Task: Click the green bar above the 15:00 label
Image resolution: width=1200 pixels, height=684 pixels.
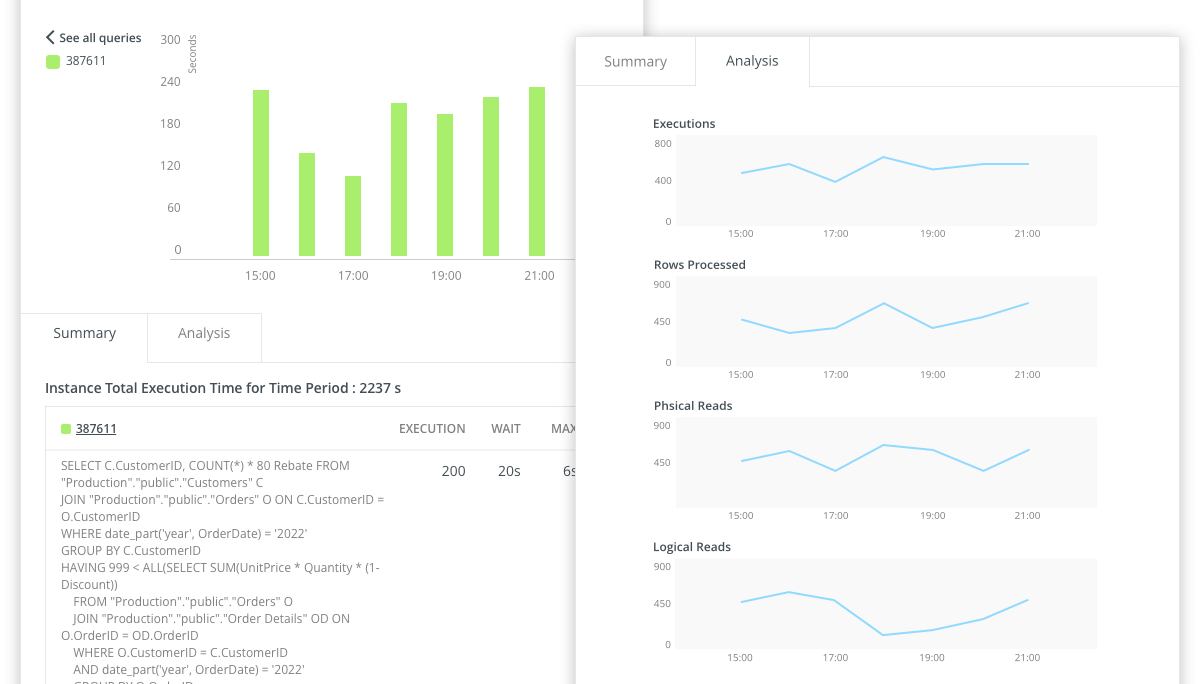Action: click(x=260, y=170)
